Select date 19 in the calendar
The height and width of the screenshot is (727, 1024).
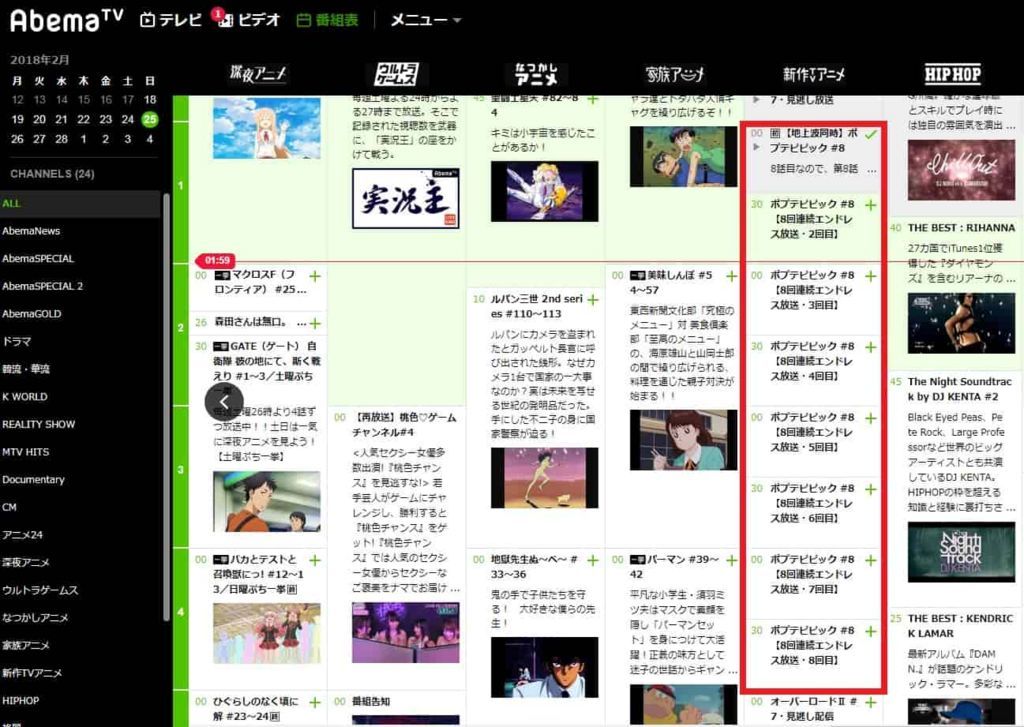tap(18, 119)
